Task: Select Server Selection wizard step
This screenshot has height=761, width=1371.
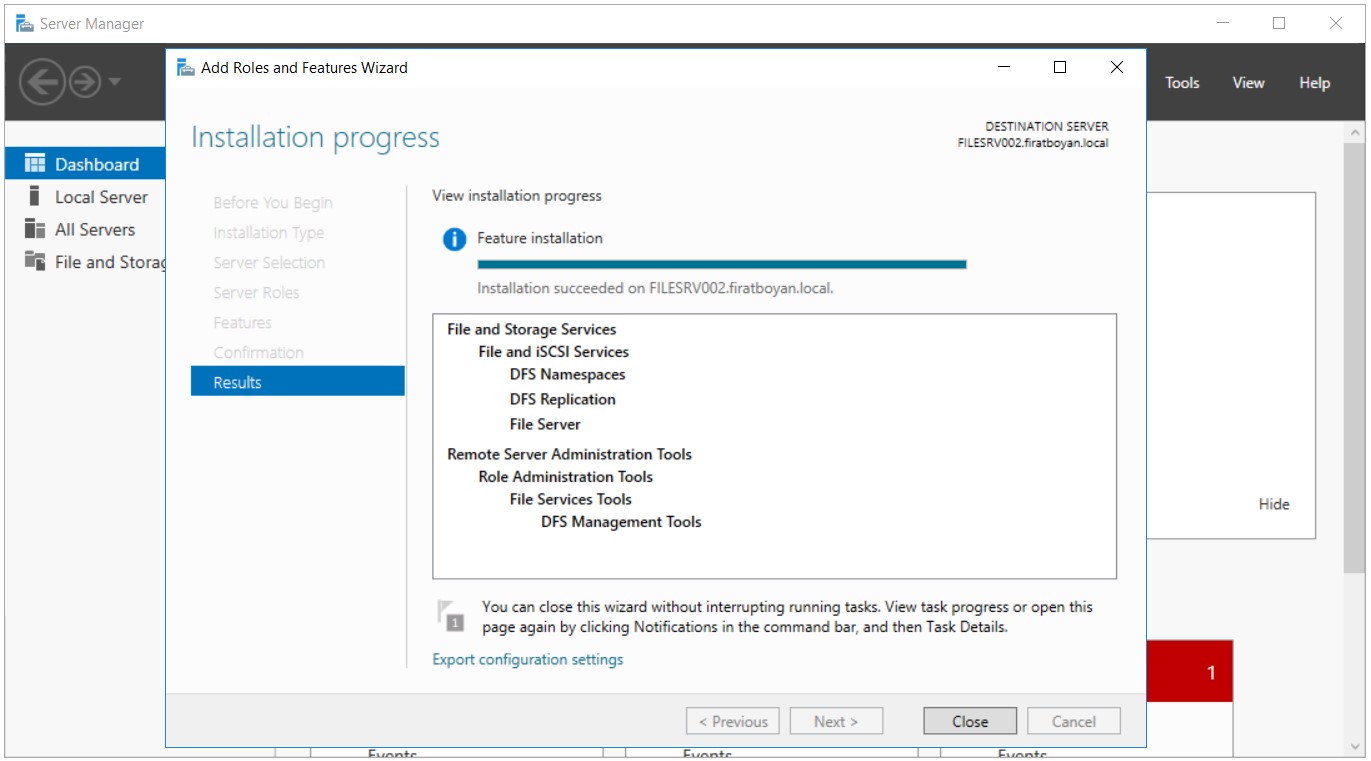Action: coord(269,263)
